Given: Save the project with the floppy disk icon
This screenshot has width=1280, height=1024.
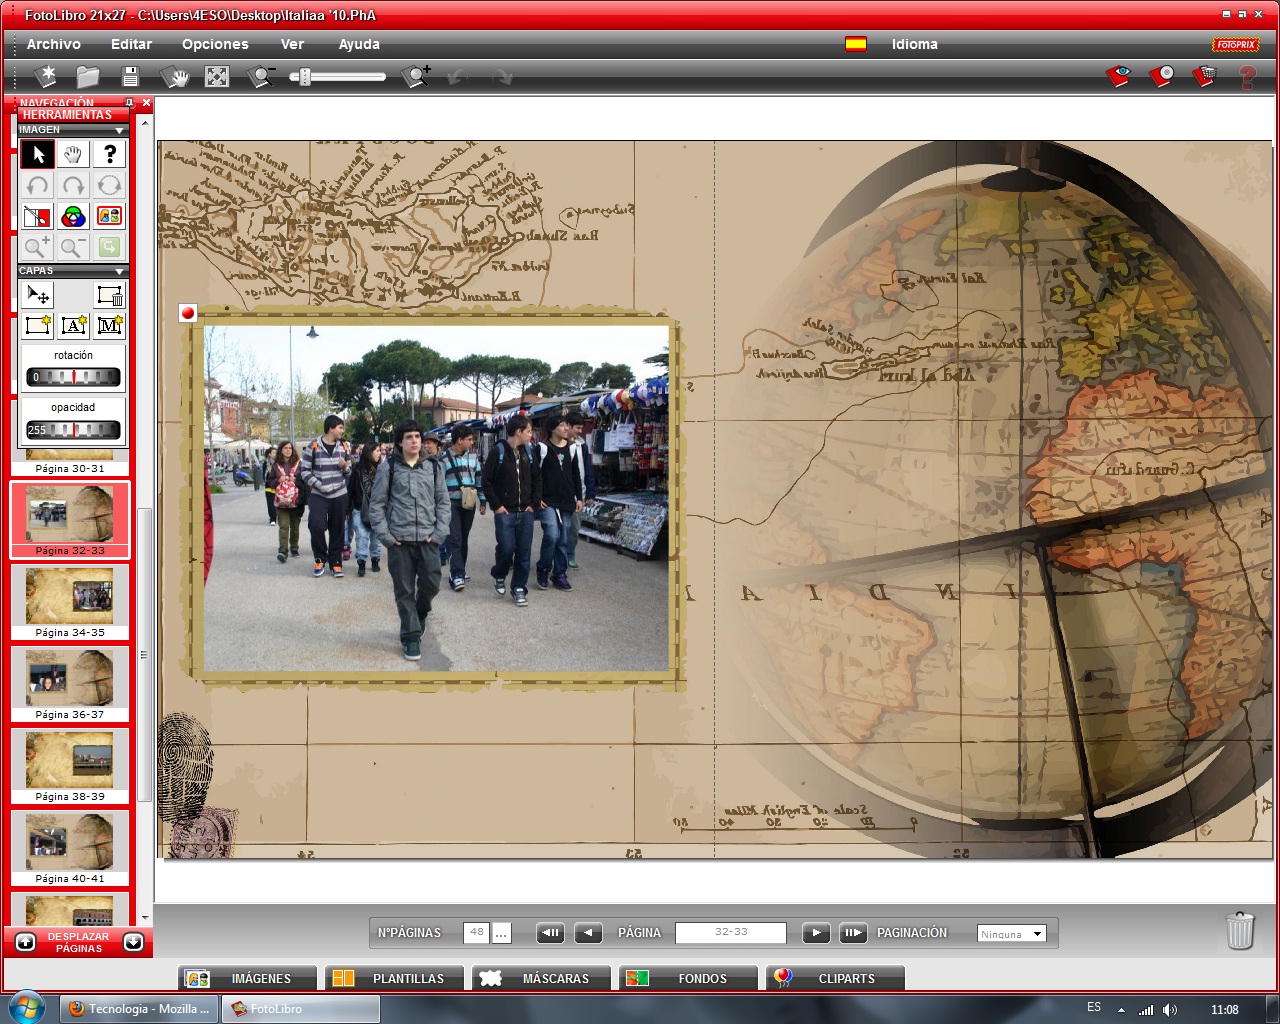Looking at the screenshot, I should (130, 76).
